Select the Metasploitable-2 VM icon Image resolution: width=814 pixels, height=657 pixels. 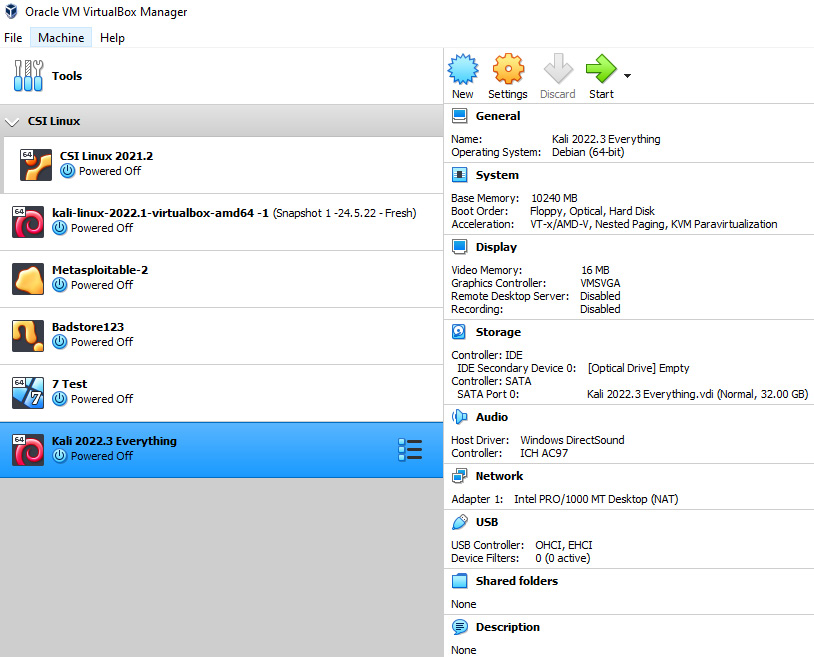tap(28, 279)
